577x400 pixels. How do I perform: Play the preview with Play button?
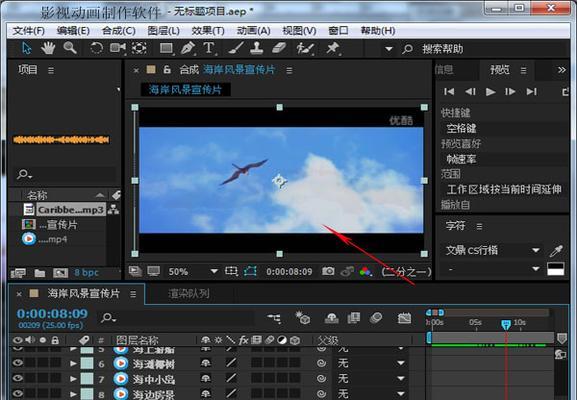click(x=490, y=92)
